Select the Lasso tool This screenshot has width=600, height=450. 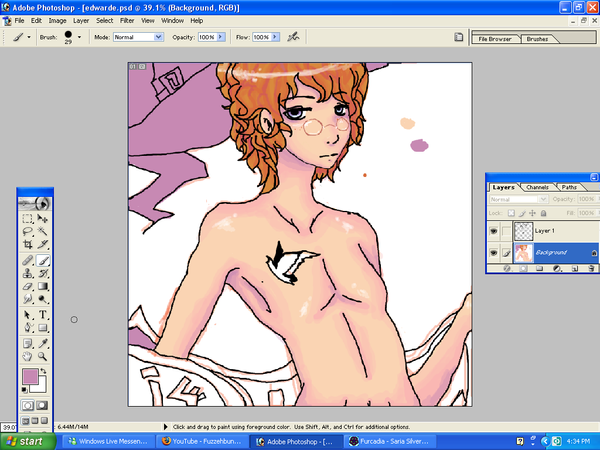[x=28, y=231]
